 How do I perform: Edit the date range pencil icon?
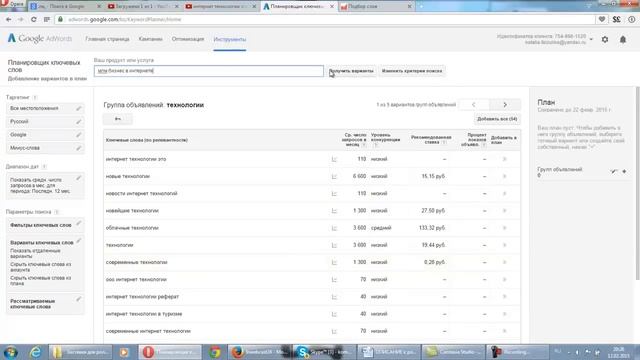[x=79, y=178]
